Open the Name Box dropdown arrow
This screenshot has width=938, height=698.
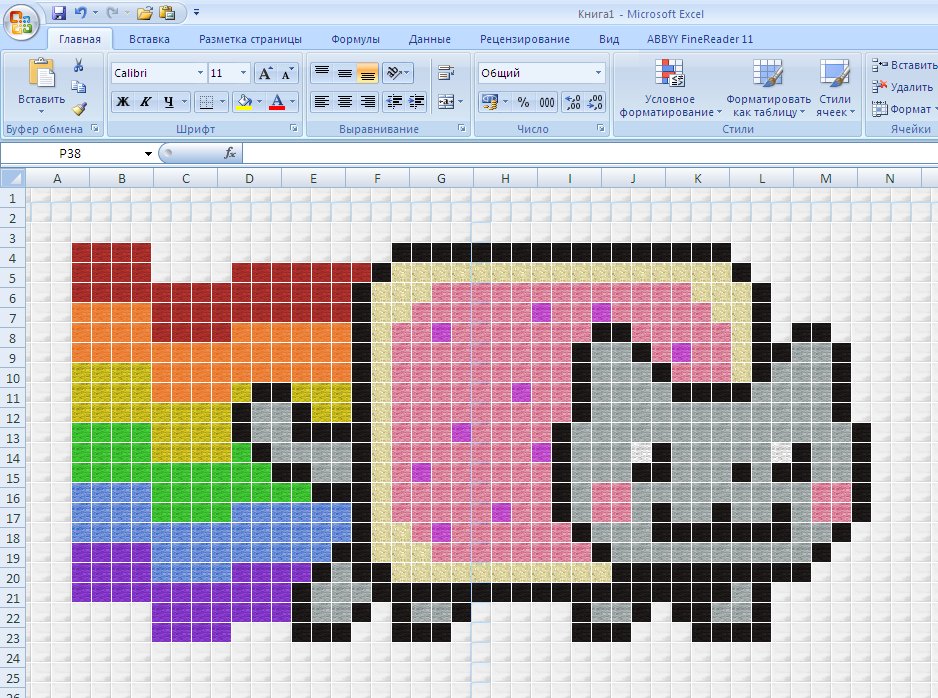[x=148, y=154]
